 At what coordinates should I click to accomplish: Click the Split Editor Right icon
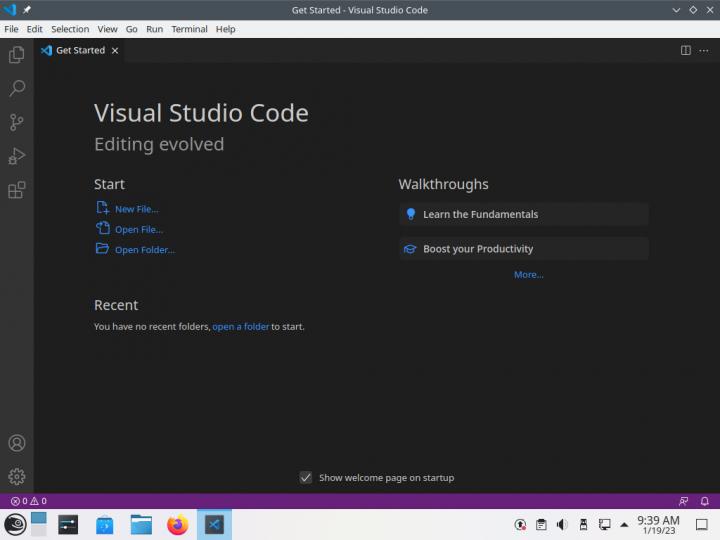point(685,50)
